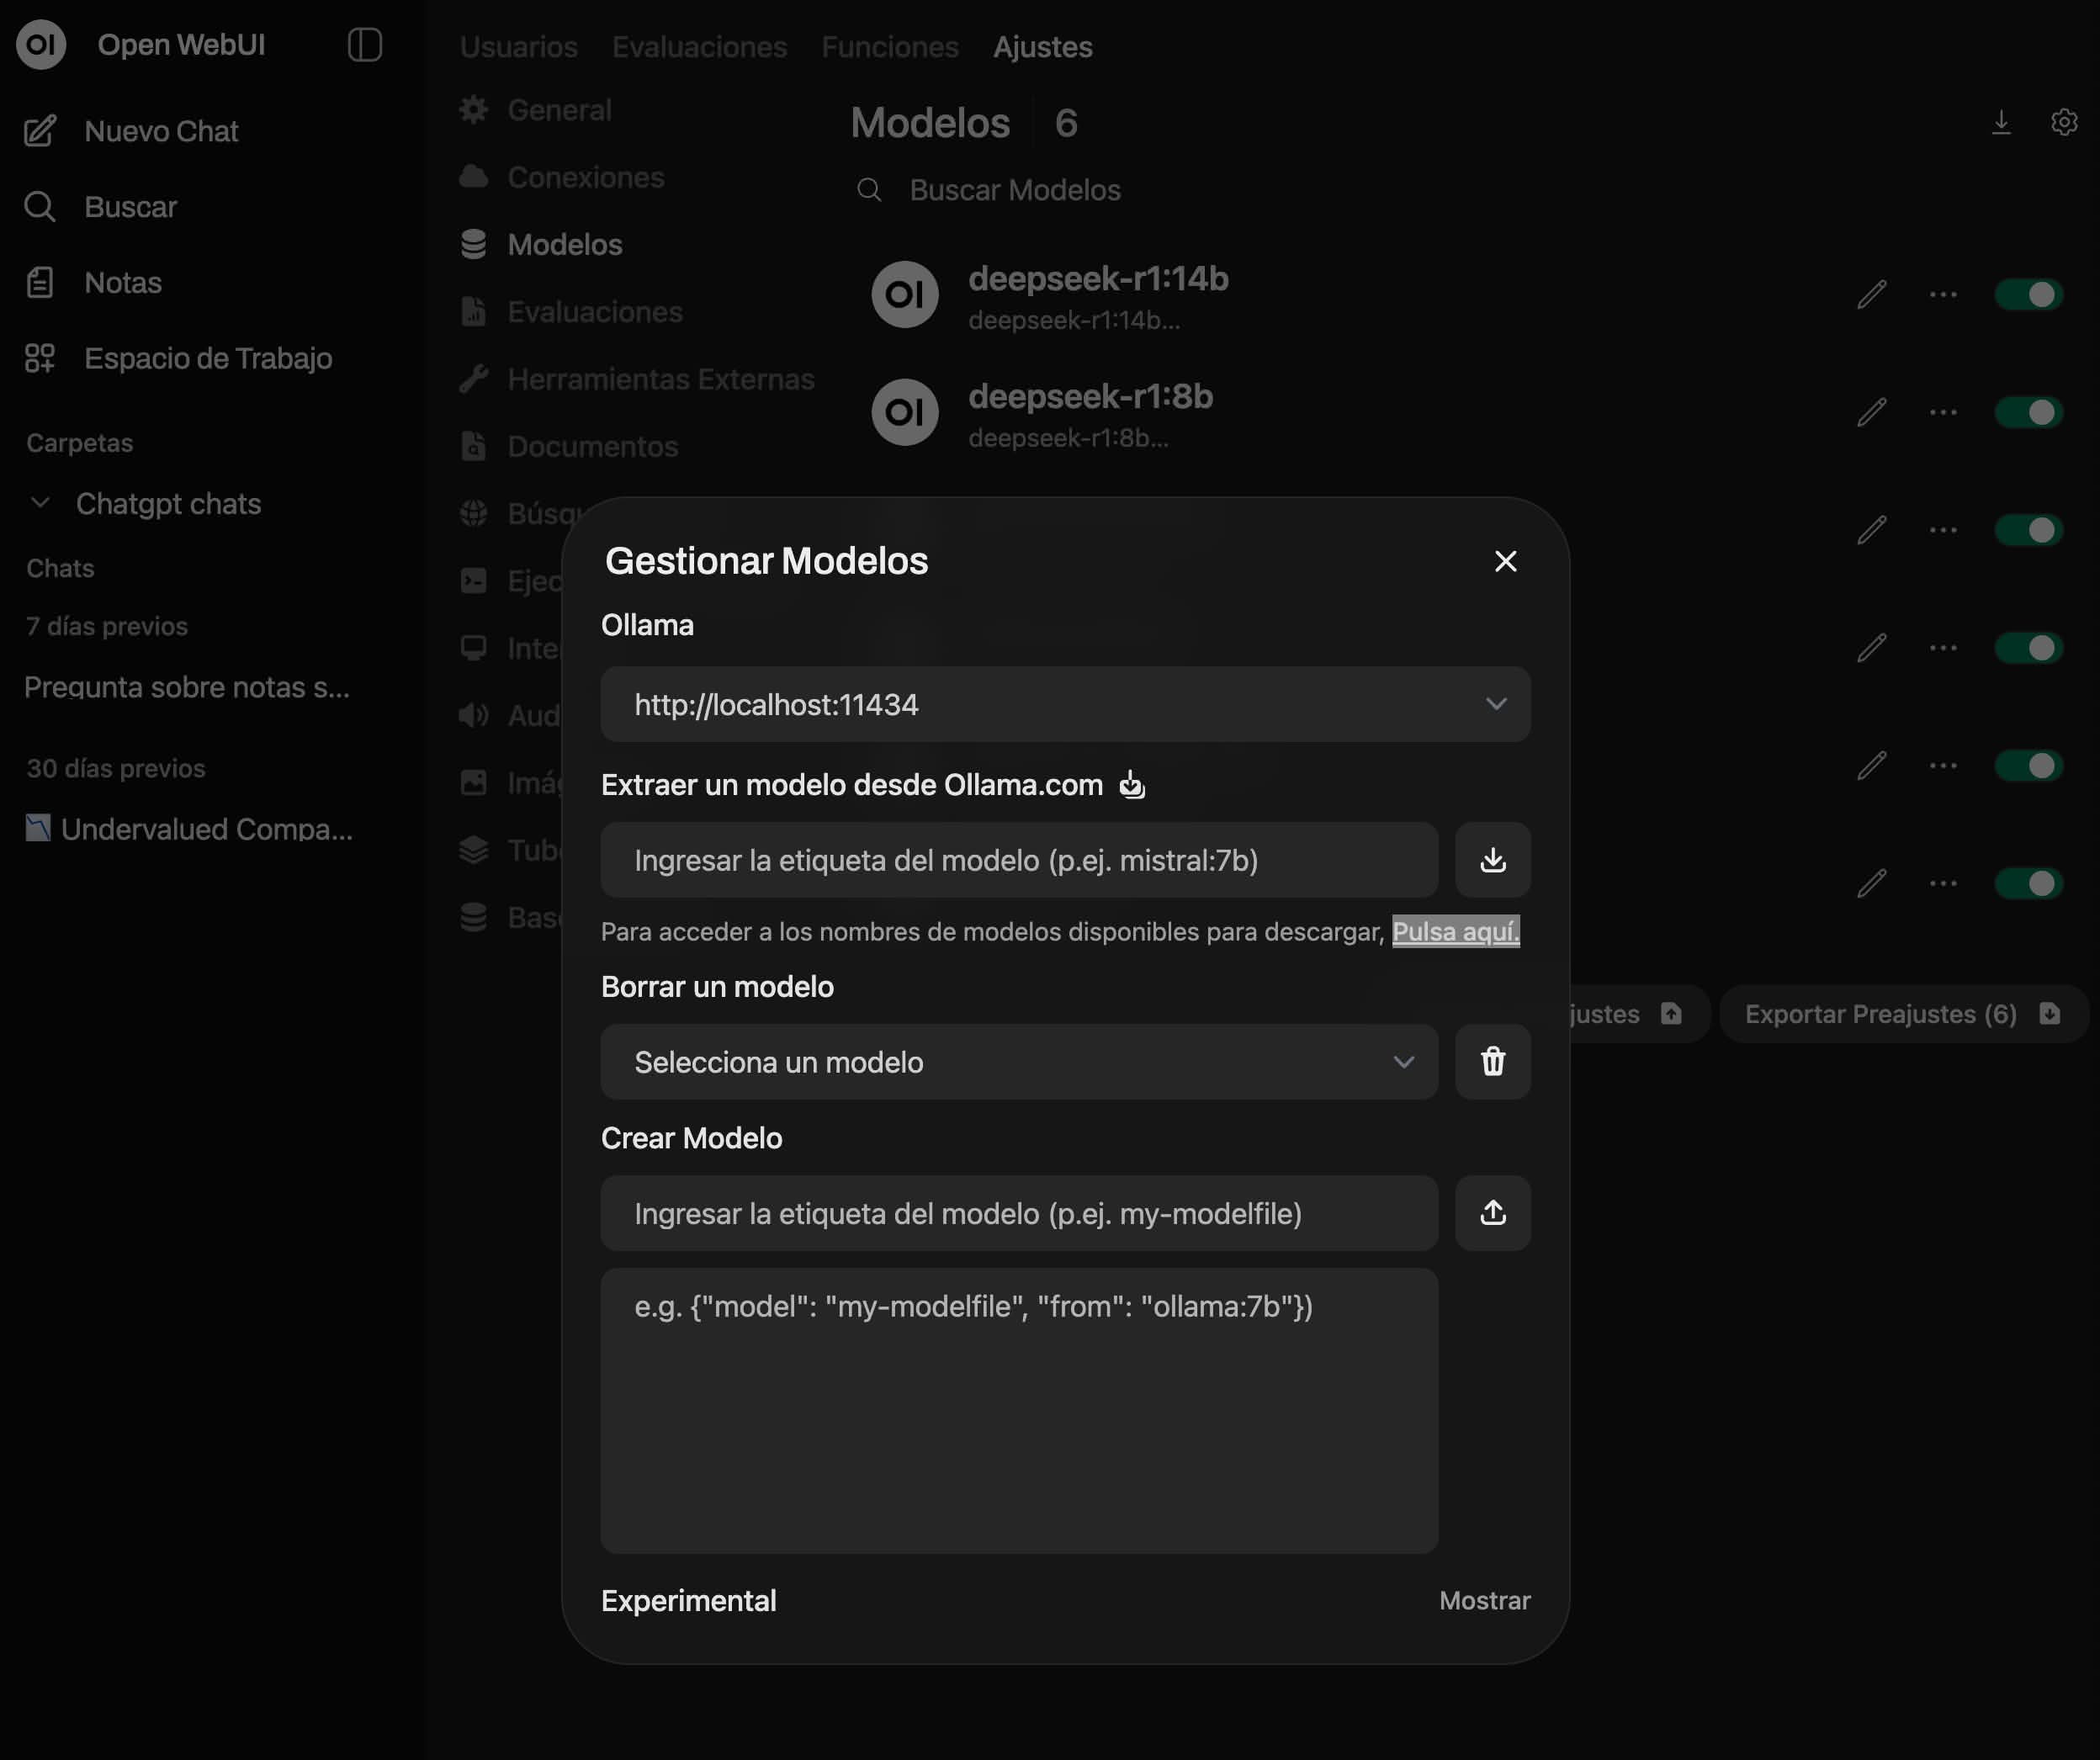Click the models settings gear icon
This screenshot has height=1760, width=2100.
[x=2064, y=122]
